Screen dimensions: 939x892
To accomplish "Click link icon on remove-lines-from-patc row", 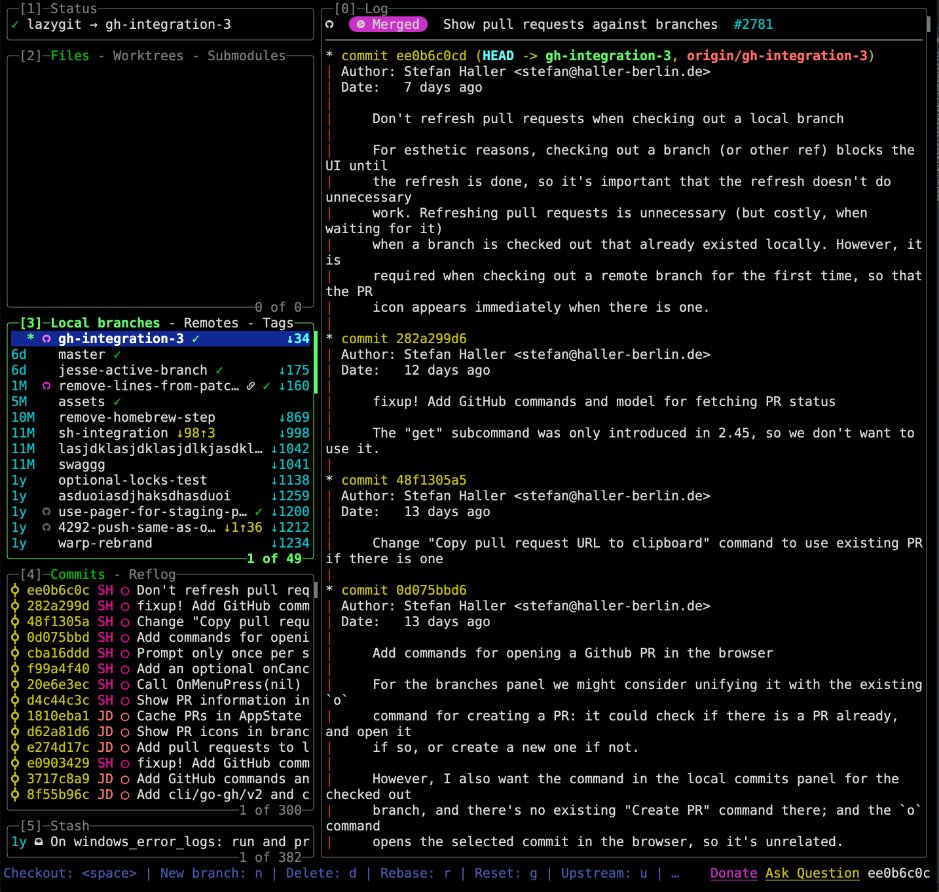I will click(251, 386).
